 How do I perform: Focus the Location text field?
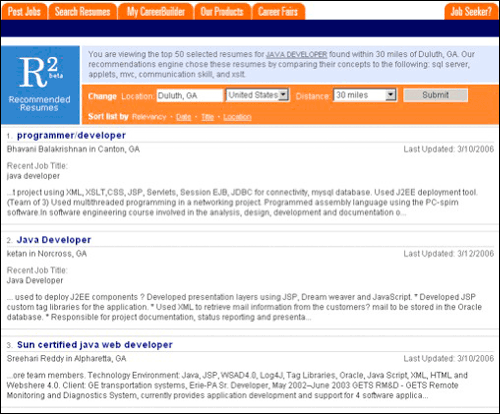click(190, 96)
